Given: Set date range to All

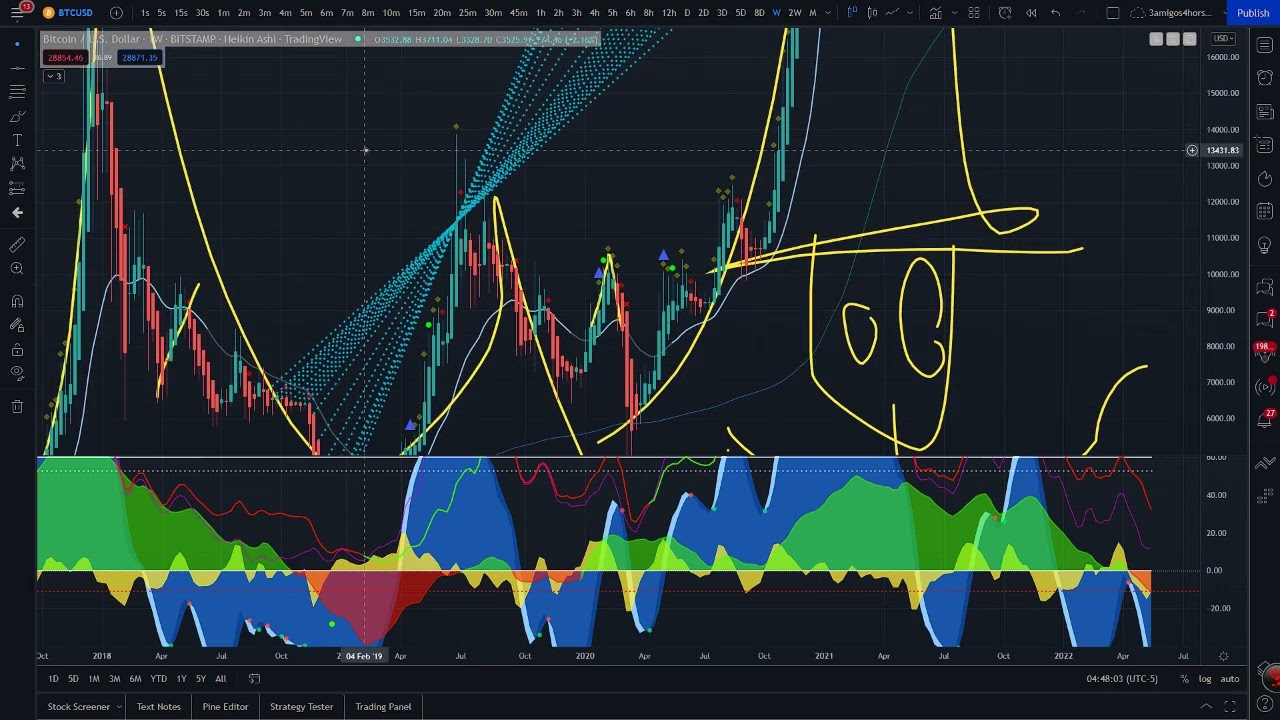Looking at the screenshot, I should [x=220, y=679].
